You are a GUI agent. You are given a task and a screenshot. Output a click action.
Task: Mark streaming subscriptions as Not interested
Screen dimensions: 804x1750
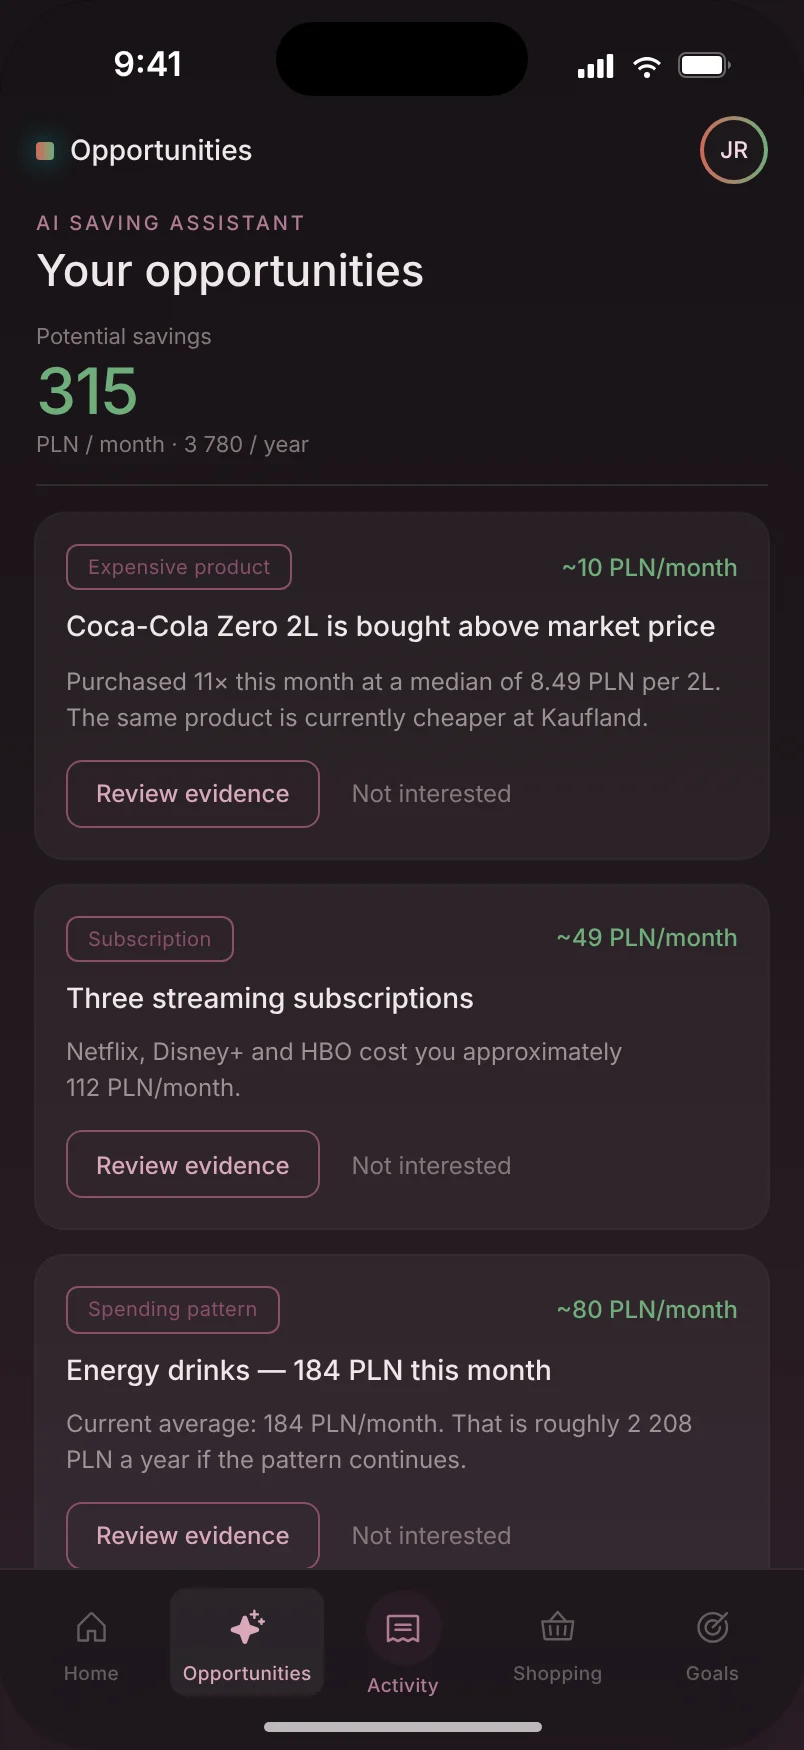click(431, 1166)
